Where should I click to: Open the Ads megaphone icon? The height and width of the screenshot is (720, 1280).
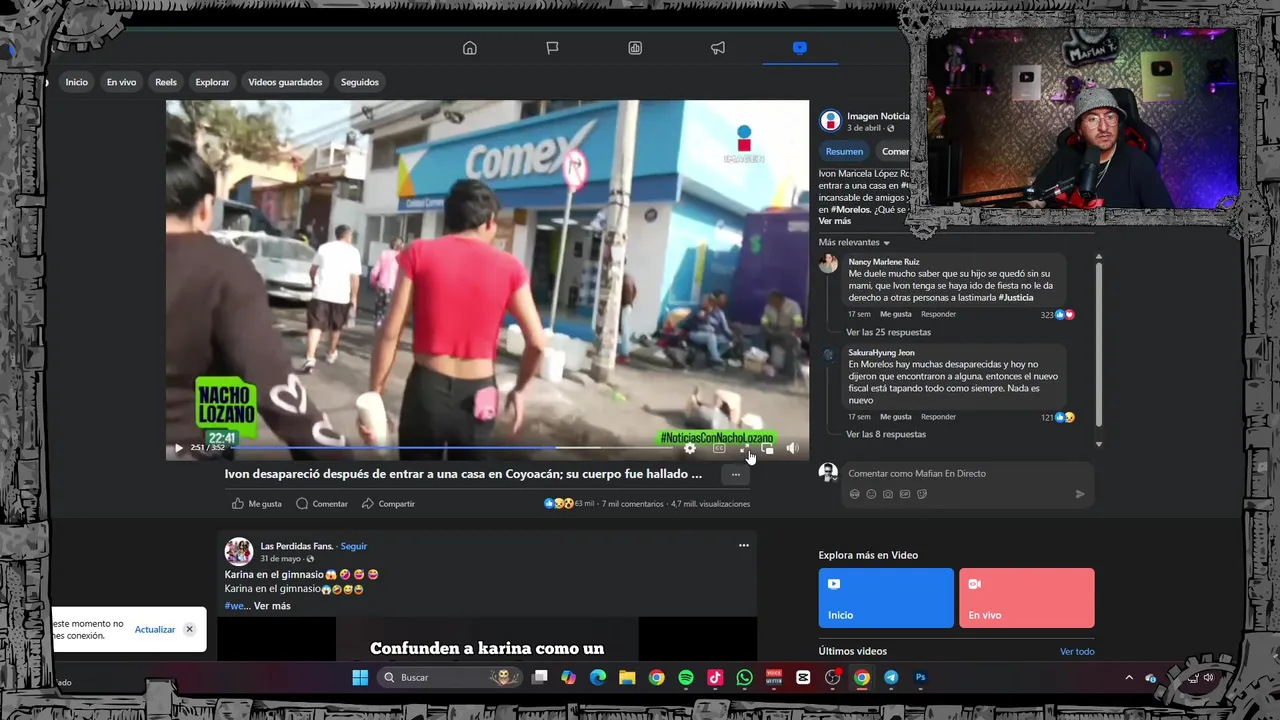click(718, 48)
